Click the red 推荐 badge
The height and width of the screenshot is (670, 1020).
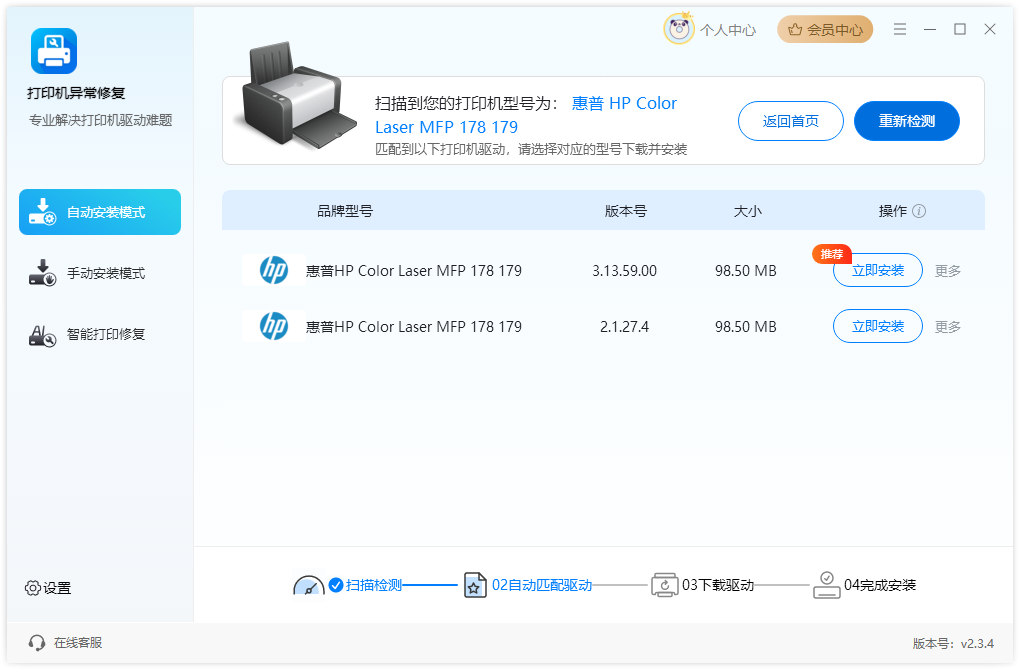coord(831,254)
